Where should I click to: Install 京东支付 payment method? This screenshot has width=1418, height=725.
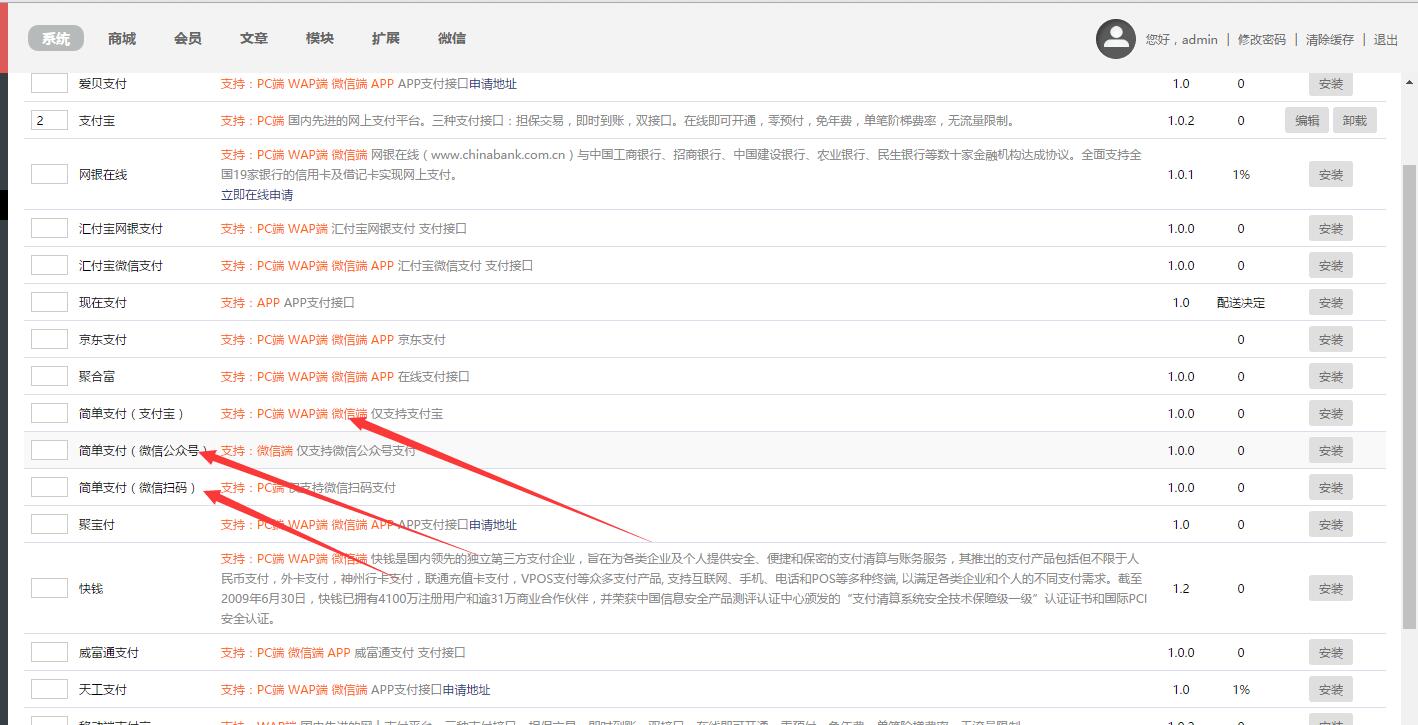click(x=1330, y=340)
